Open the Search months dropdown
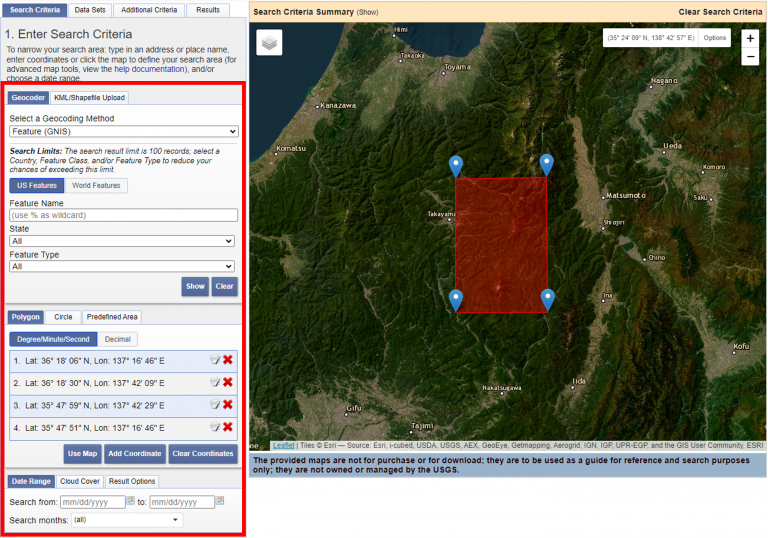Viewport: 768px width, 538px height. (x=127, y=520)
